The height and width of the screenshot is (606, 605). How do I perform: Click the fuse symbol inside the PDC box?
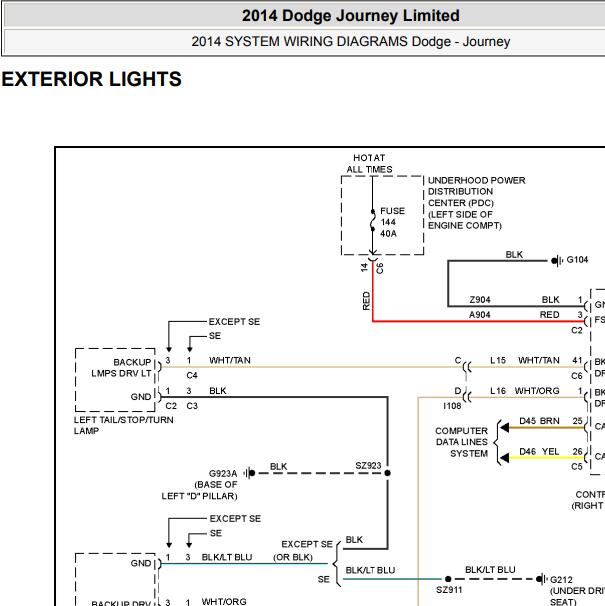[x=373, y=221]
